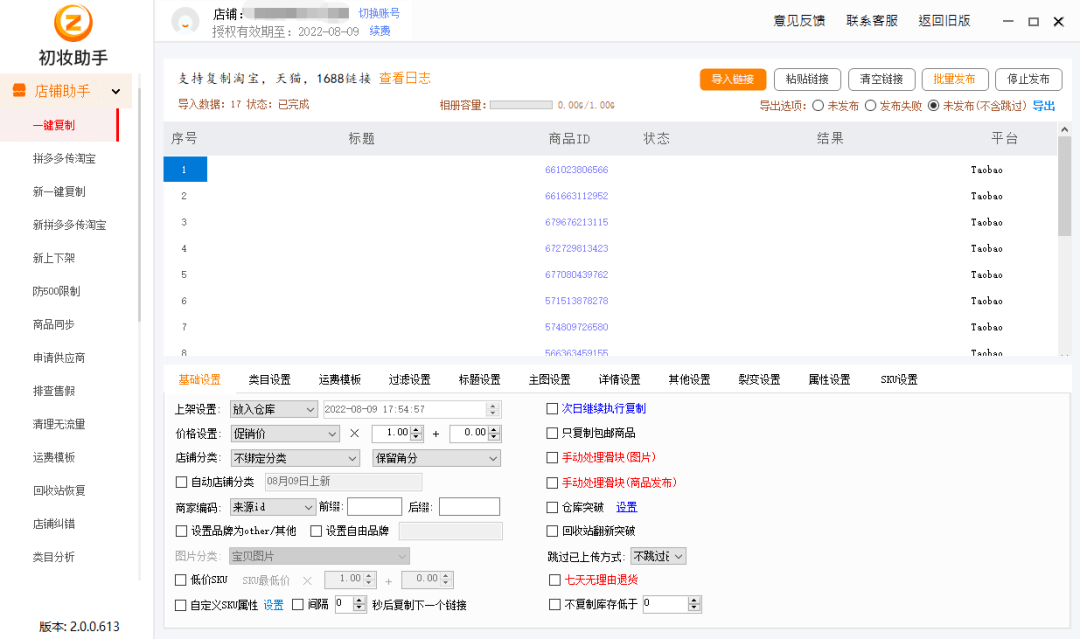Screen dimensions: 1080x639
Task: Click the store avatar icon
Action: [x=185, y=21]
